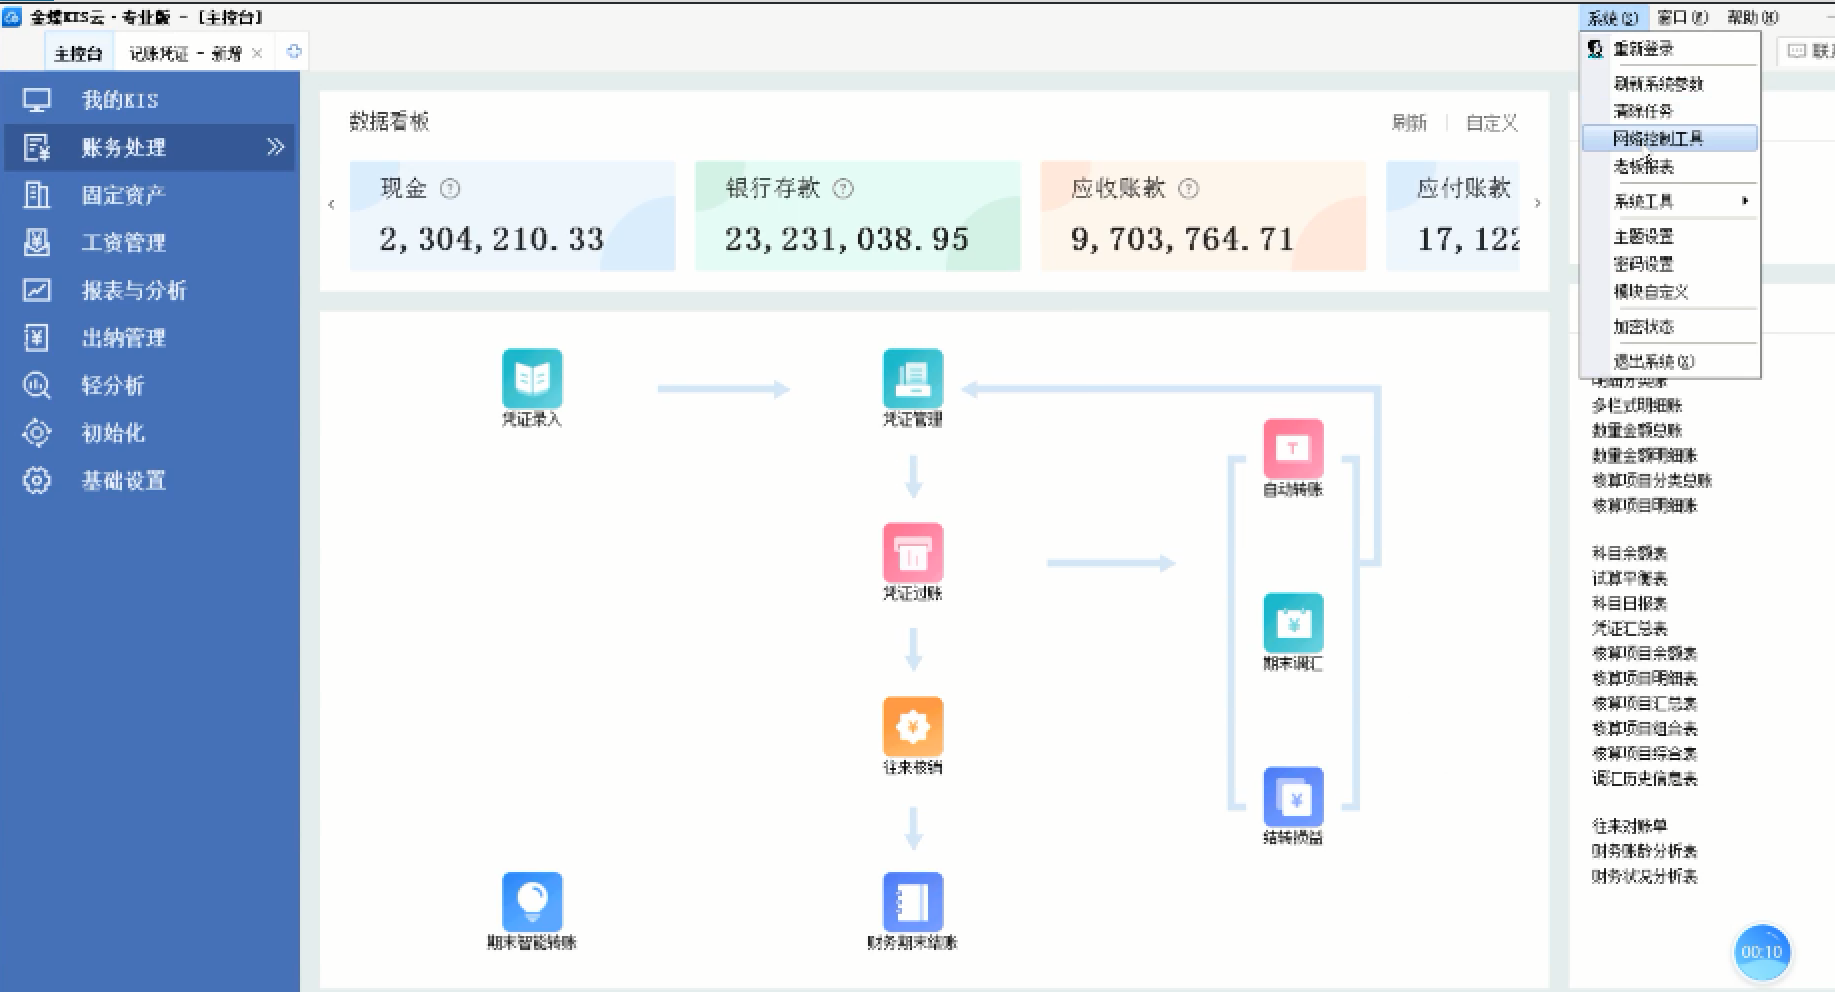
Task: Open the 期末智能转账 lightbulb icon
Action: tap(531, 901)
